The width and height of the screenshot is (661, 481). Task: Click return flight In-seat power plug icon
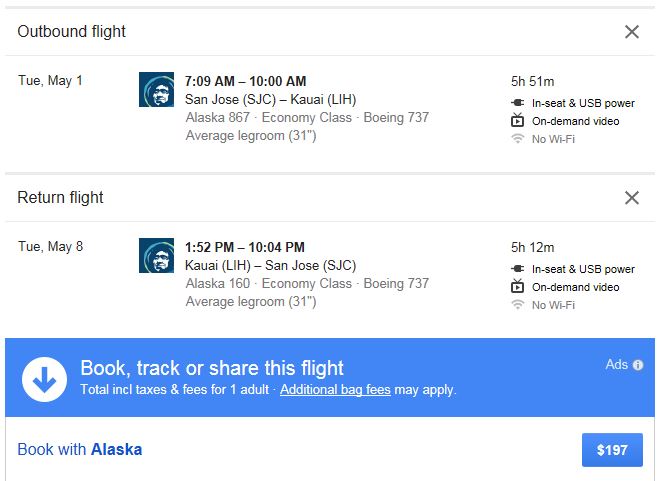tap(518, 269)
